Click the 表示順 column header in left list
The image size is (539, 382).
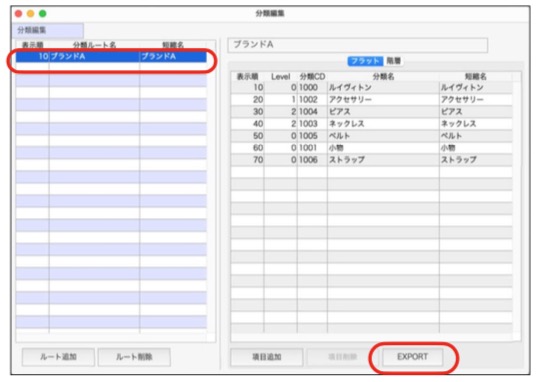coord(33,45)
